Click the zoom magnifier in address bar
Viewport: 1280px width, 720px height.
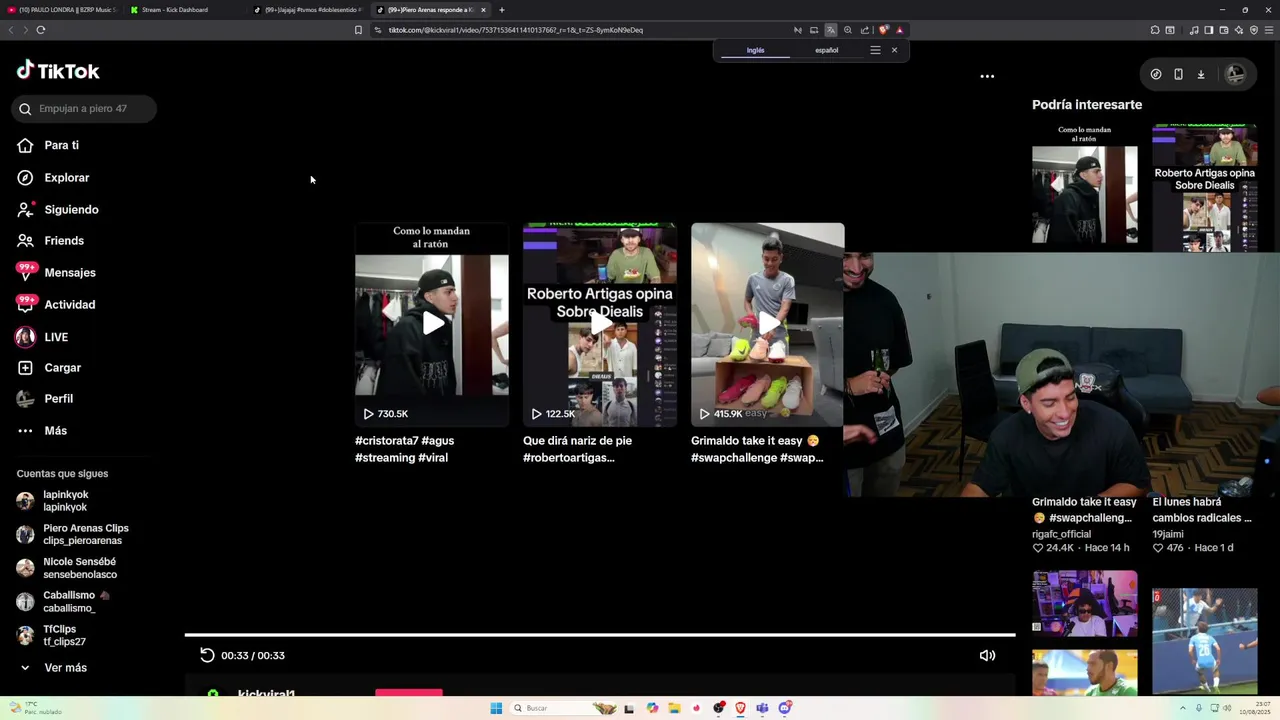pyautogui.click(x=848, y=30)
